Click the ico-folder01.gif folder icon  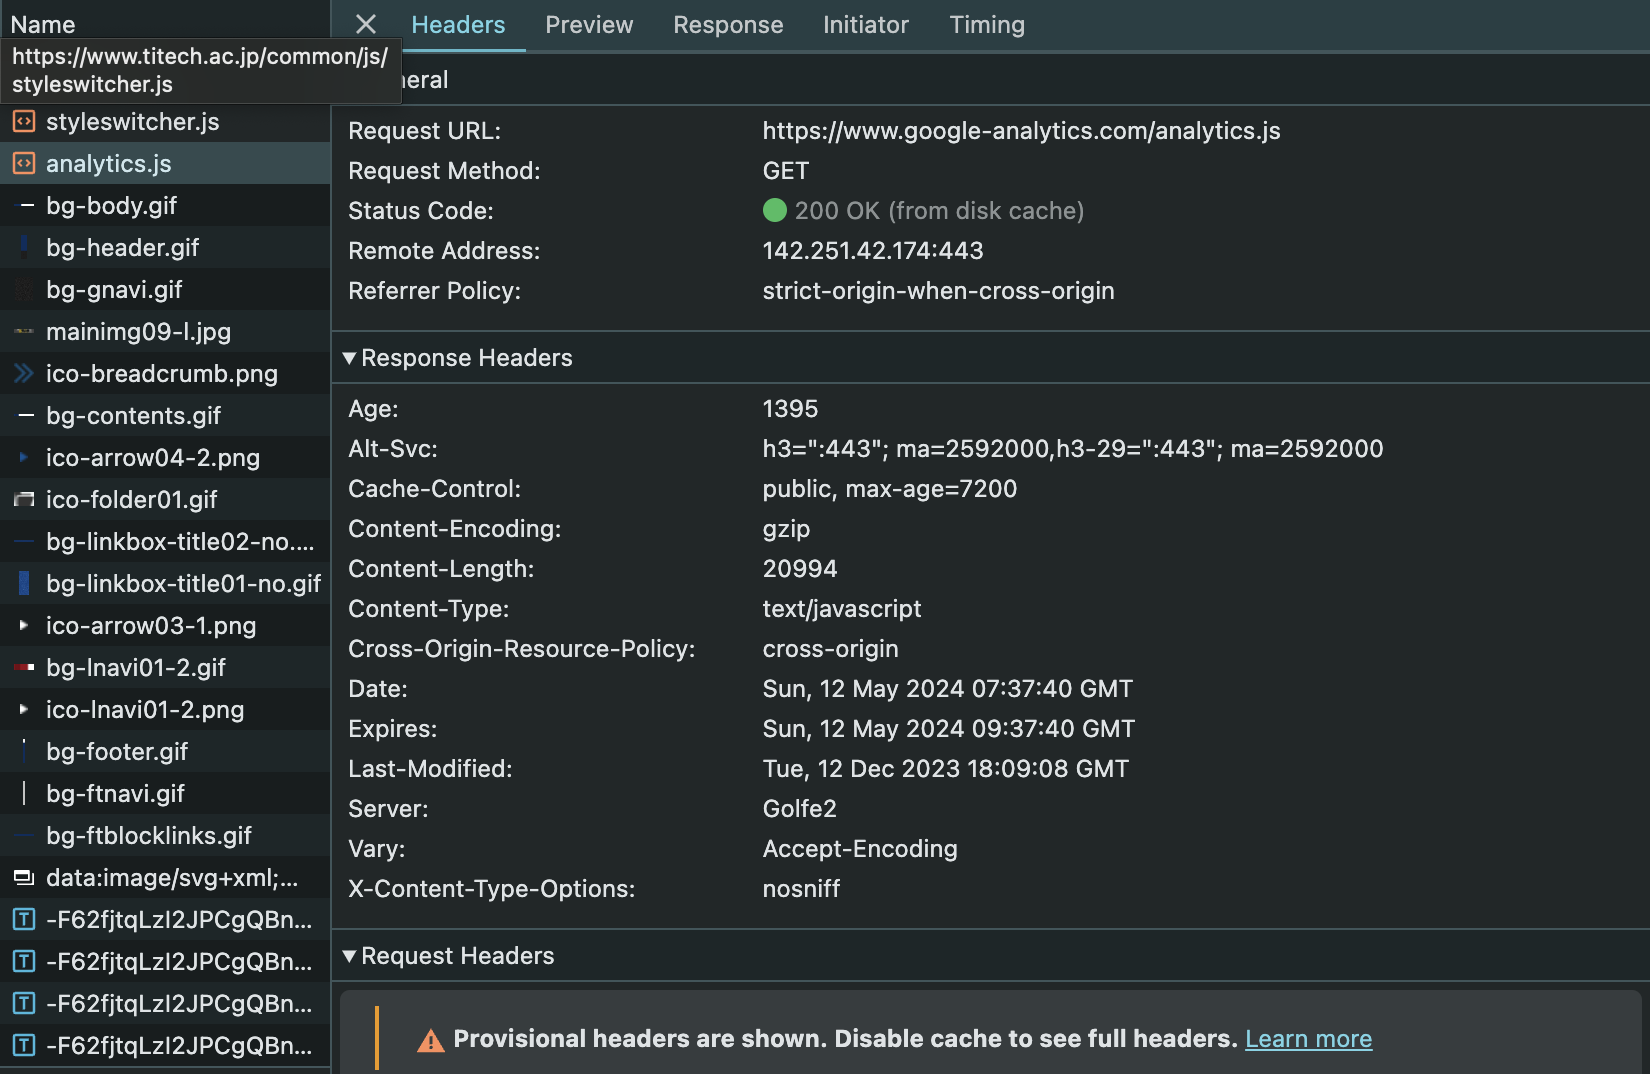pos(24,500)
